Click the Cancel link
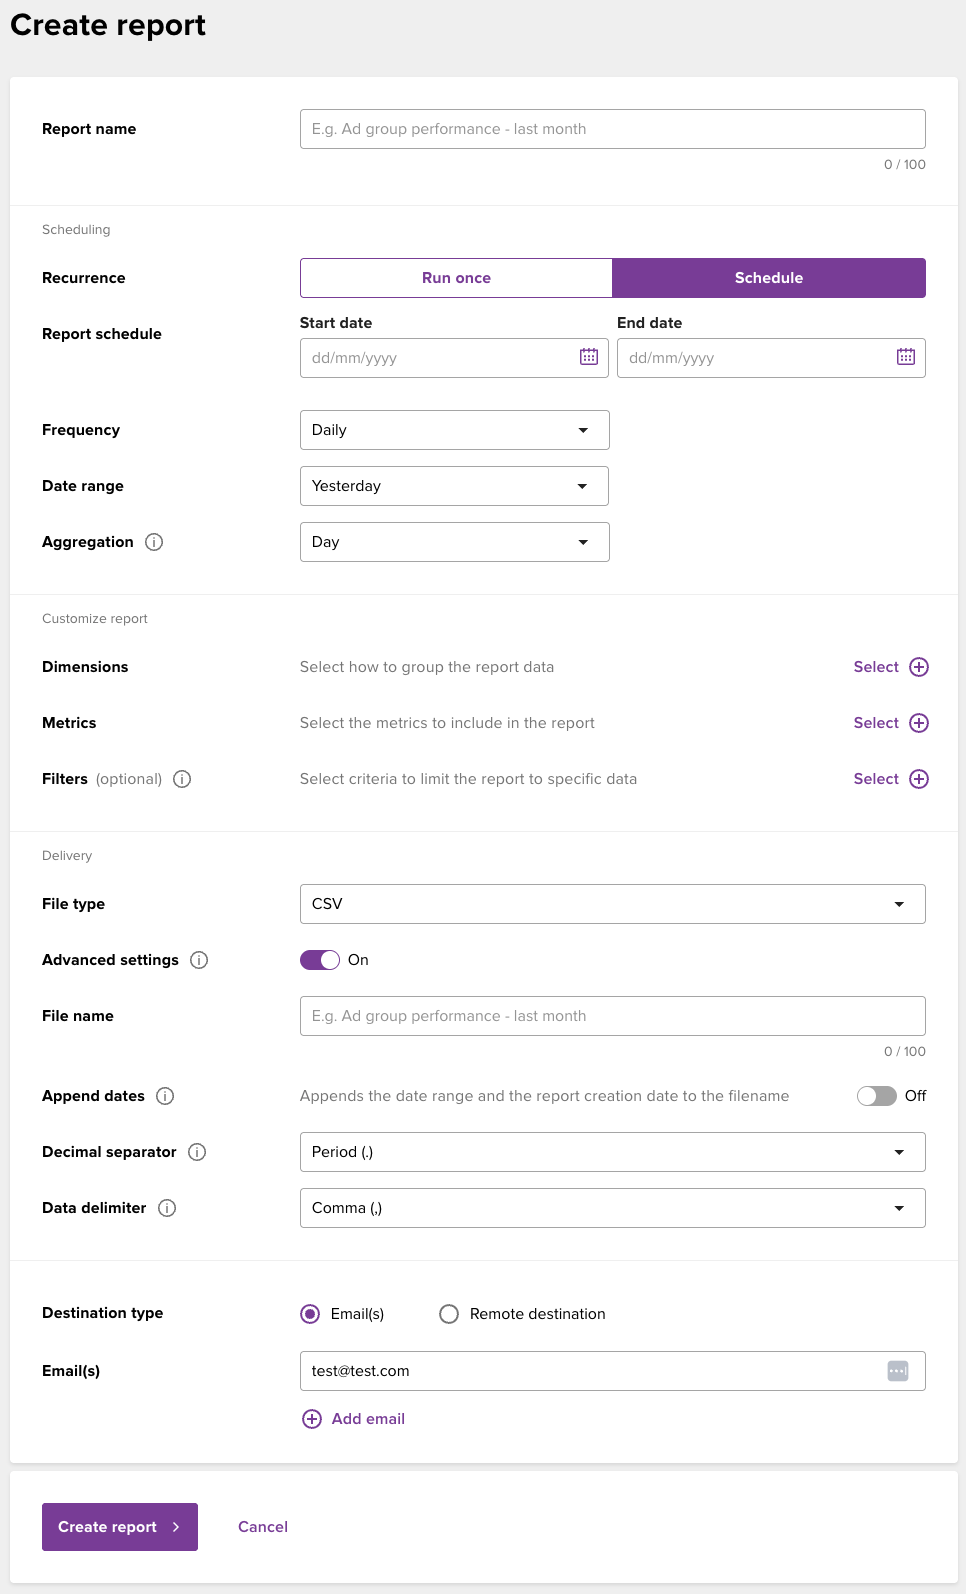 (263, 1527)
